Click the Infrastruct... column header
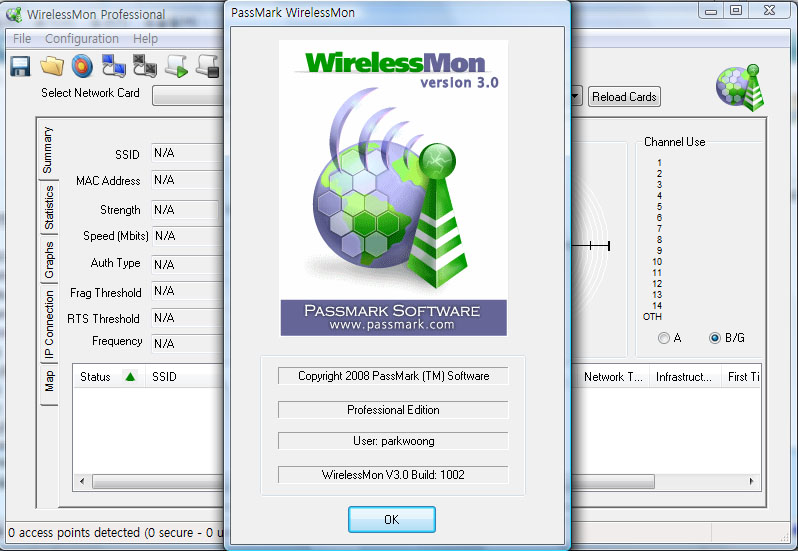Image resolution: width=798 pixels, height=551 pixels. 685,376
